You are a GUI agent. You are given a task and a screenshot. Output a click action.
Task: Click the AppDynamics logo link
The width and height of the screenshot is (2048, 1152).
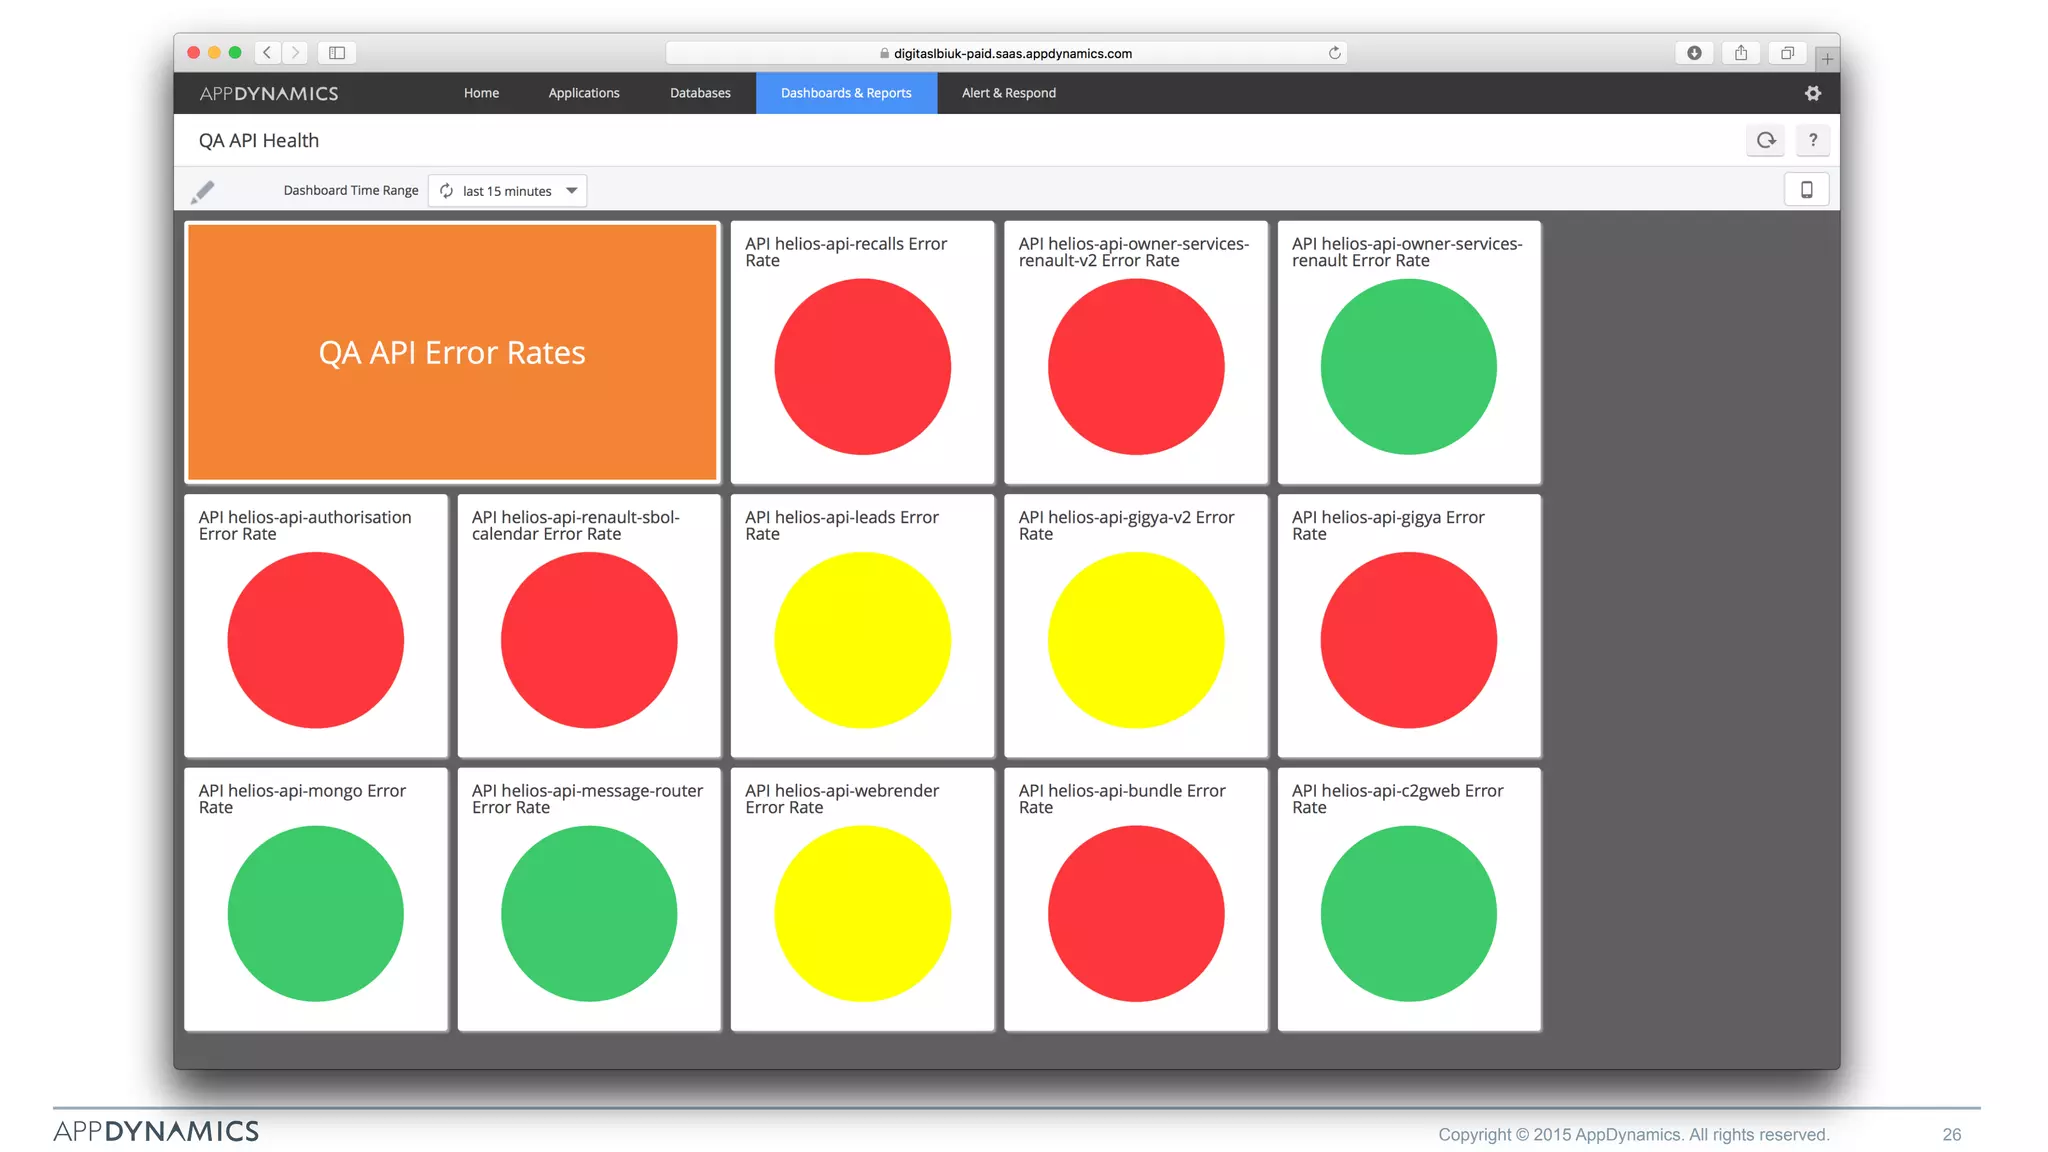point(269,93)
